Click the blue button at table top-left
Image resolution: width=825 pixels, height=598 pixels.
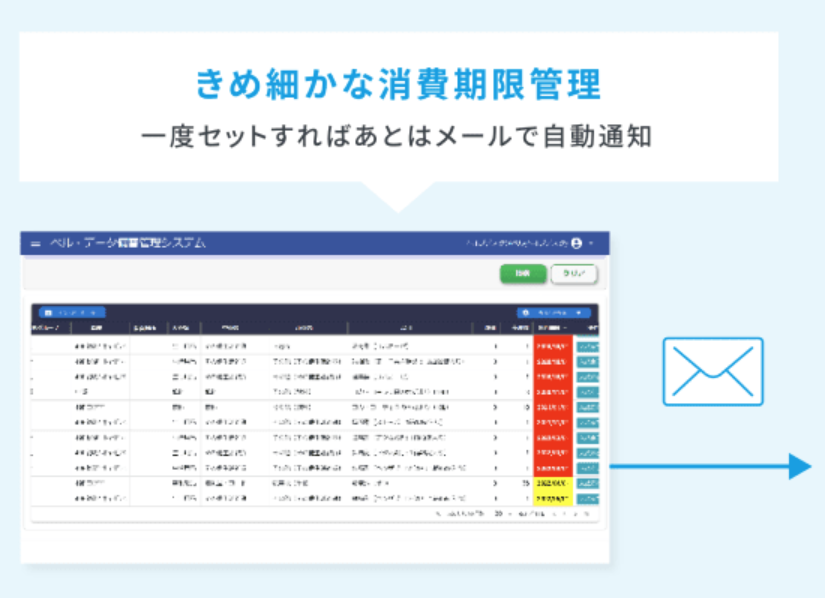[72, 312]
